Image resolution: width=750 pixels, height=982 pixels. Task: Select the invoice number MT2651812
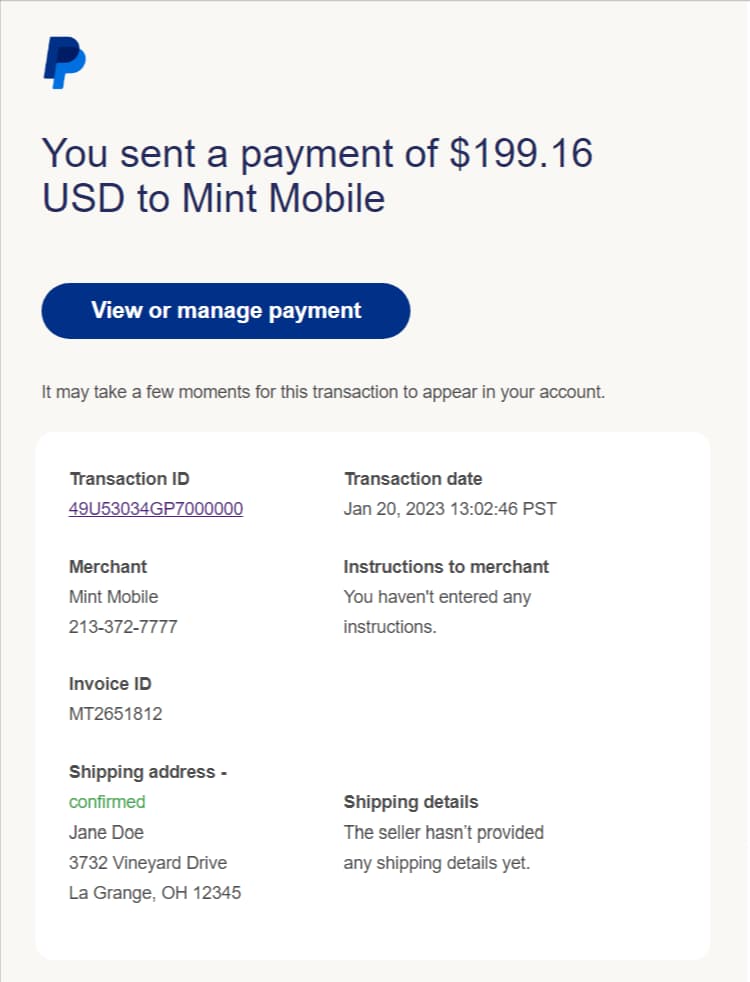[115, 714]
